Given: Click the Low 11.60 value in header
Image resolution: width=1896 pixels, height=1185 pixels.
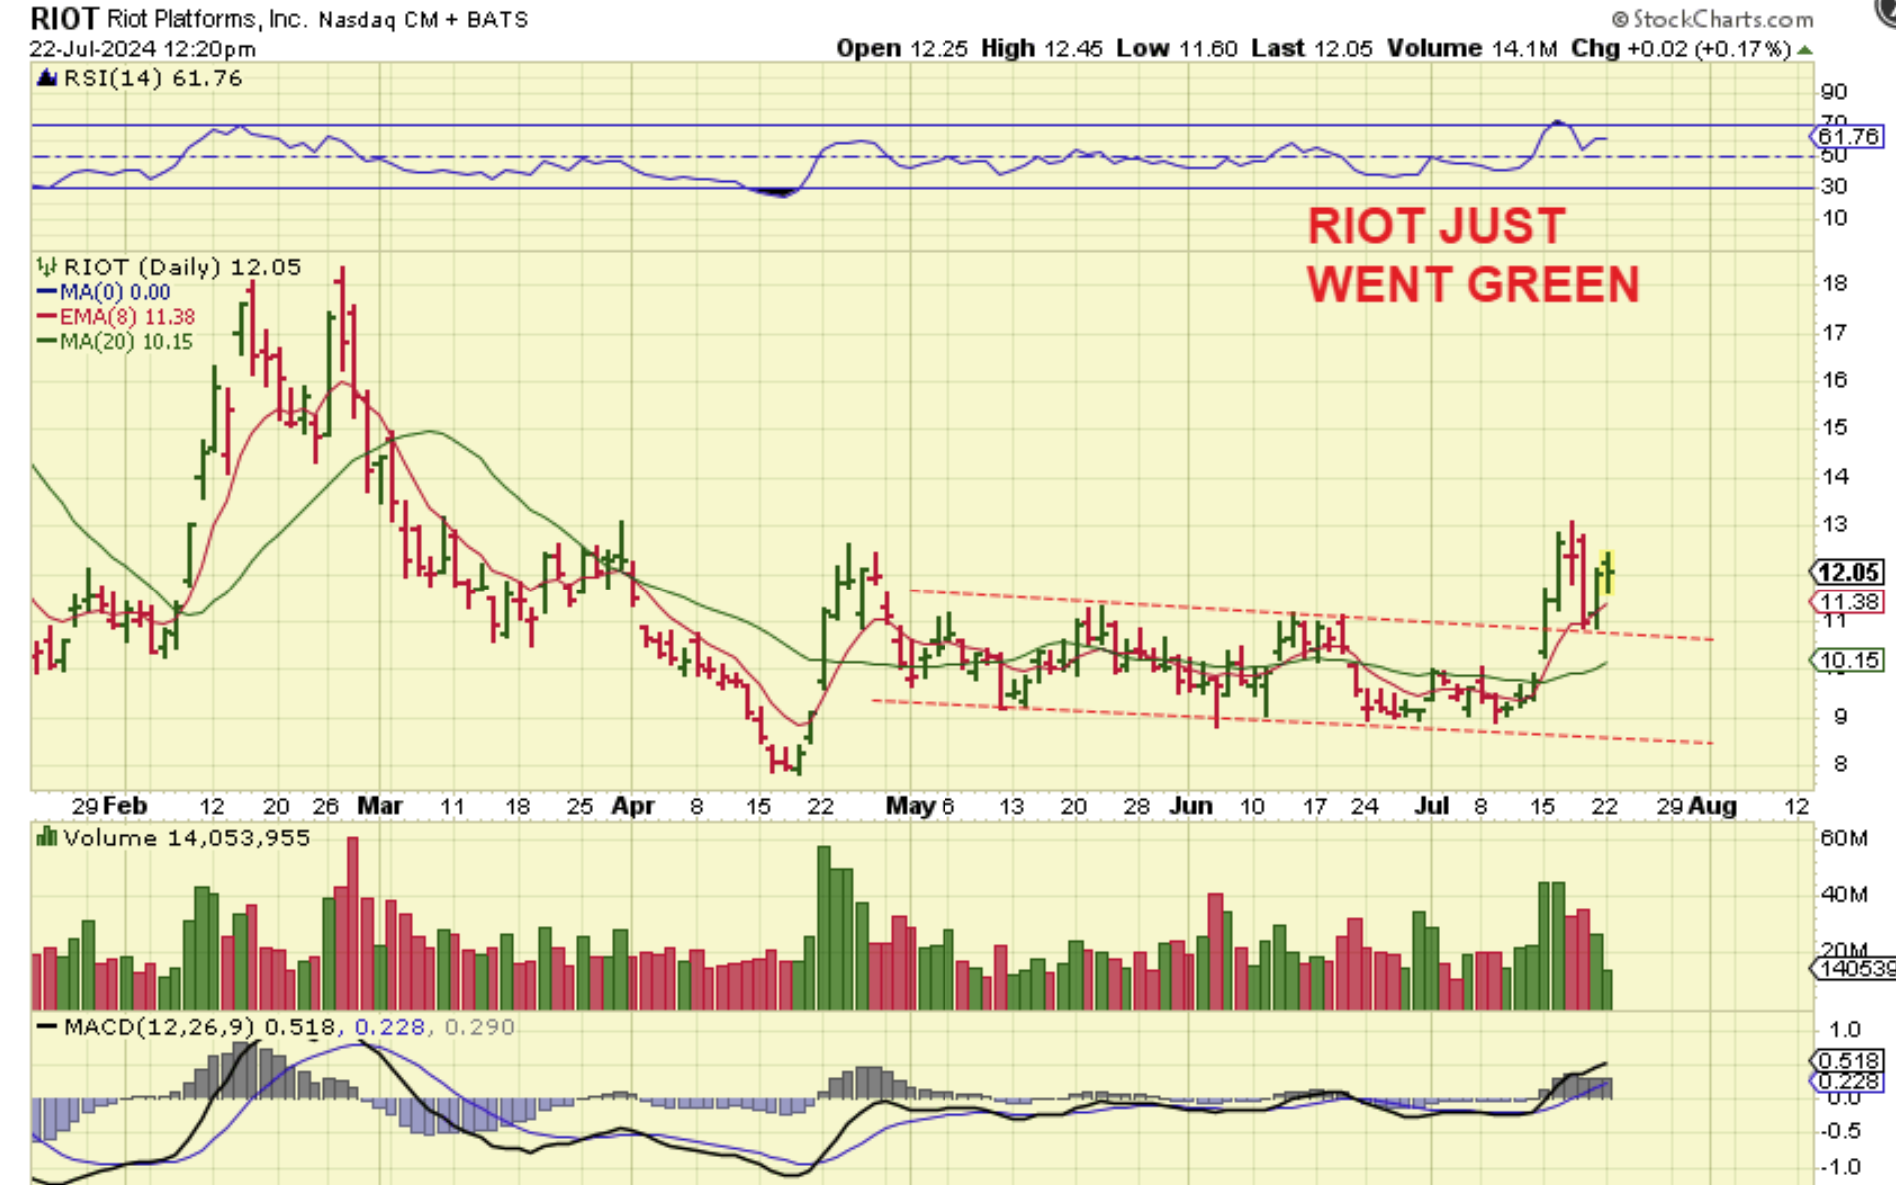Looking at the screenshot, I should point(1177,48).
